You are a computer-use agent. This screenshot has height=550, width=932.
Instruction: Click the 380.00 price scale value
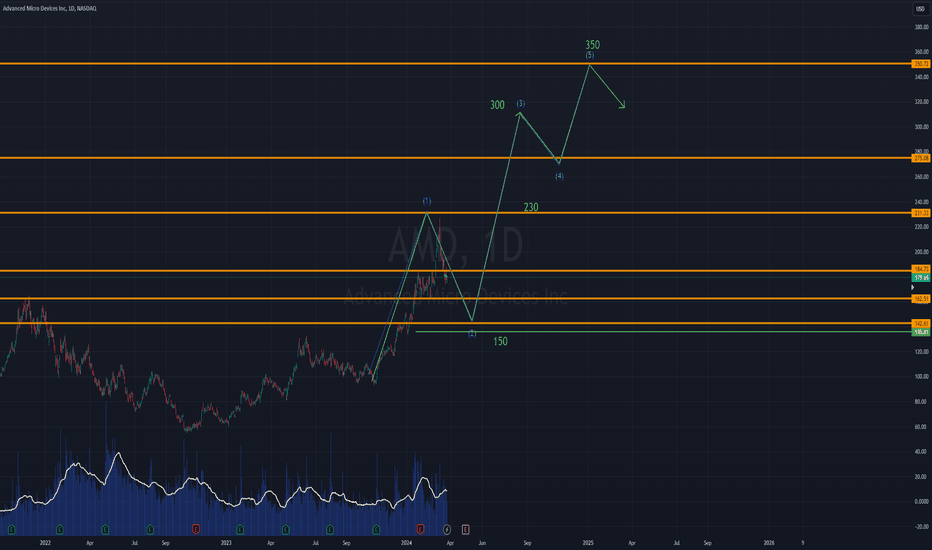(921, 27)
